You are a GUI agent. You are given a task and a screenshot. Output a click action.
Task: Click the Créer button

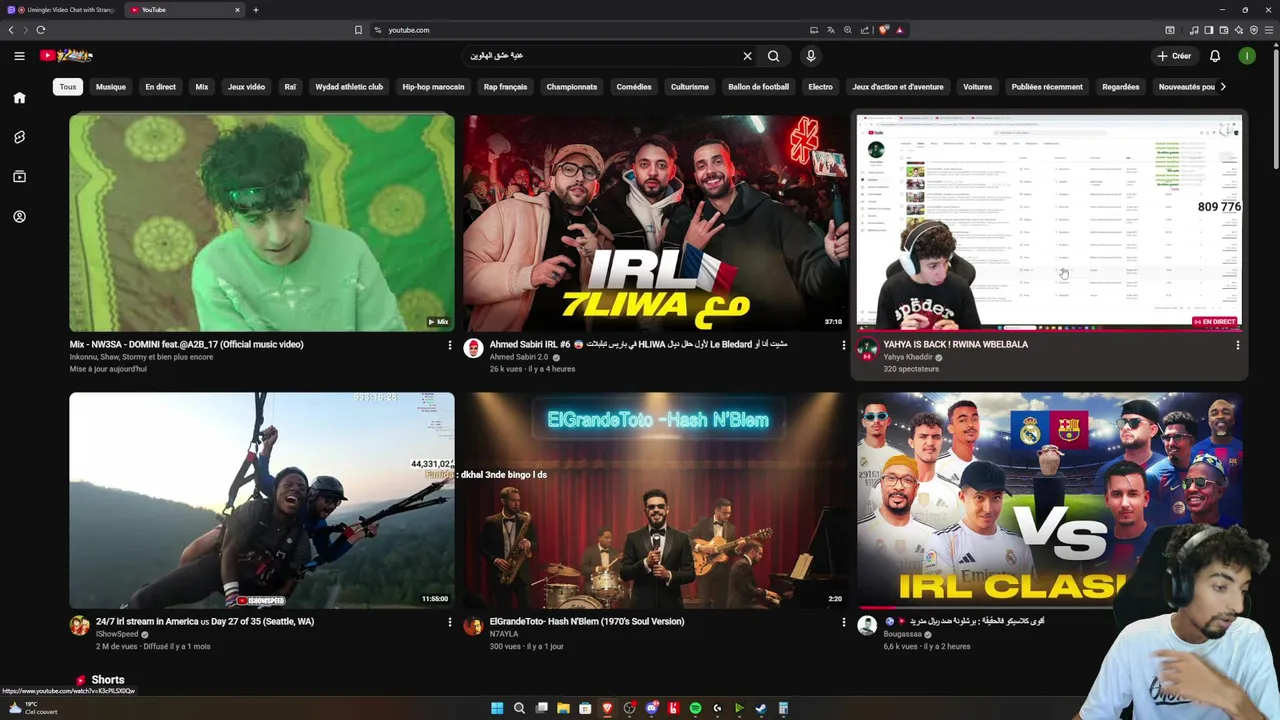(1174, 56)
